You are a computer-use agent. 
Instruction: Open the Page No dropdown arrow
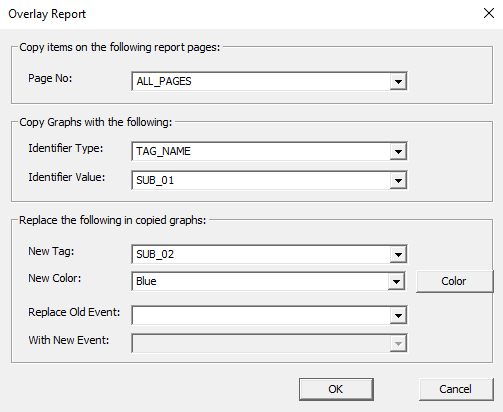[398, 81]
